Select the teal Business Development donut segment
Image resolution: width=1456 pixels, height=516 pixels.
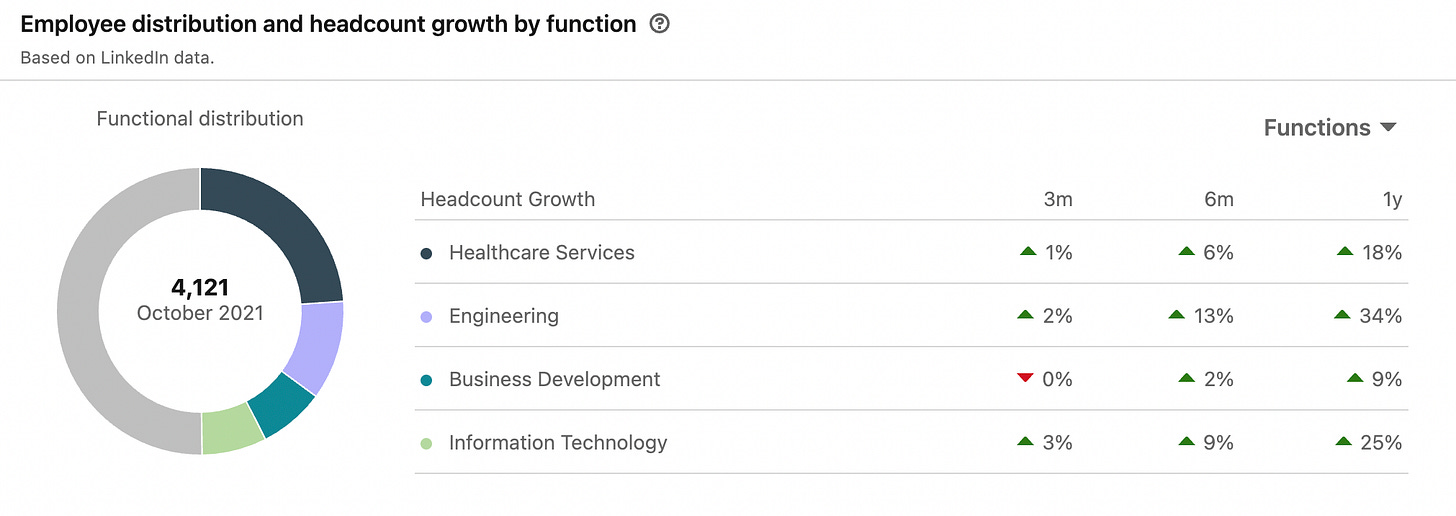[283, 403]
